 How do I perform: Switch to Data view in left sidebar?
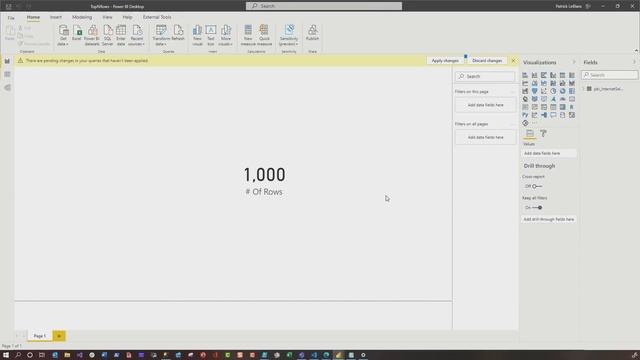click(x=7, y=74)
